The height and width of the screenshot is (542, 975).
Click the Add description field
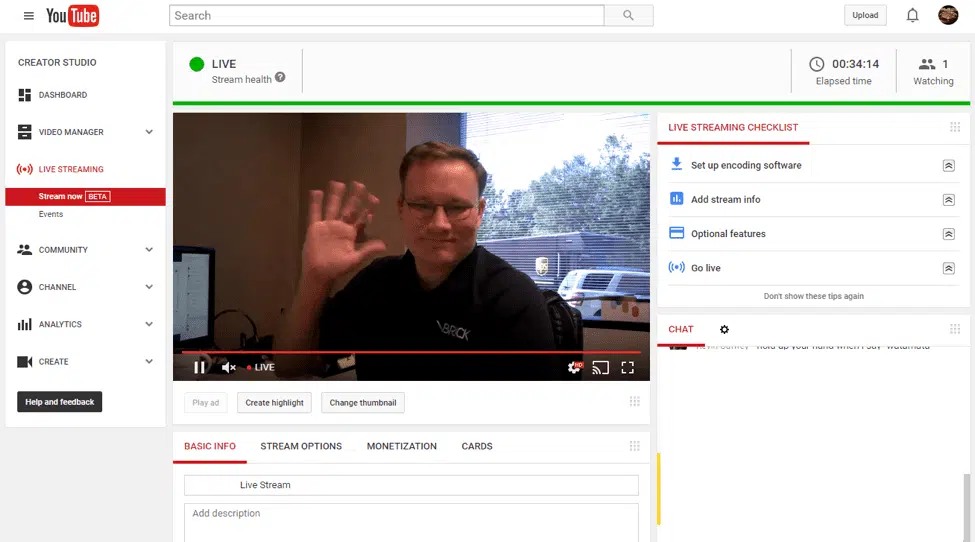point(411,522)
